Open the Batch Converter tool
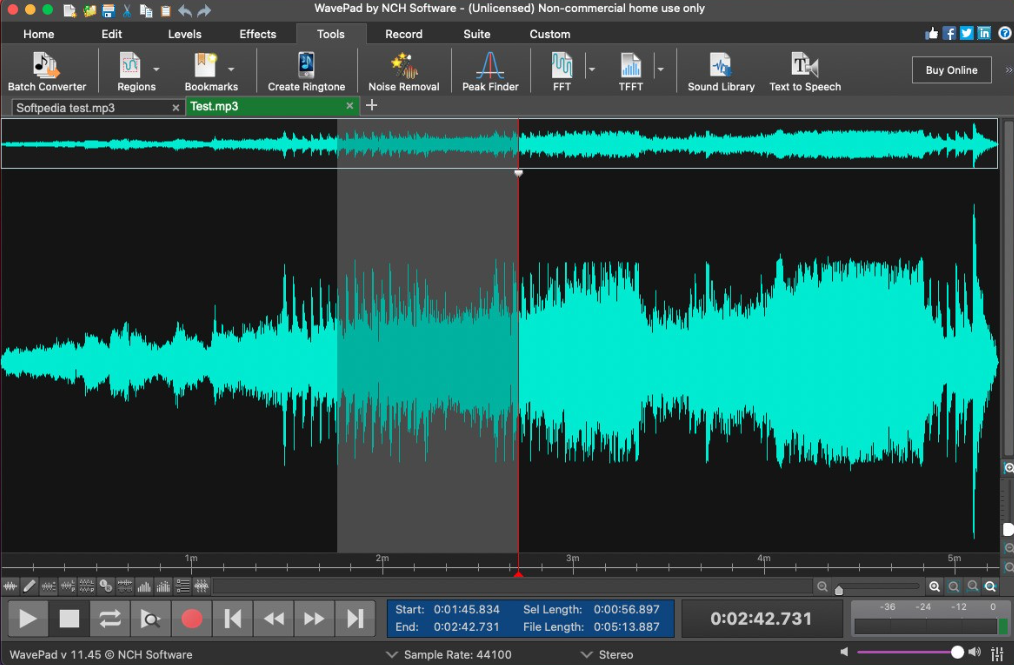This screenshot has width=1014, height=665. pos(47,71)
